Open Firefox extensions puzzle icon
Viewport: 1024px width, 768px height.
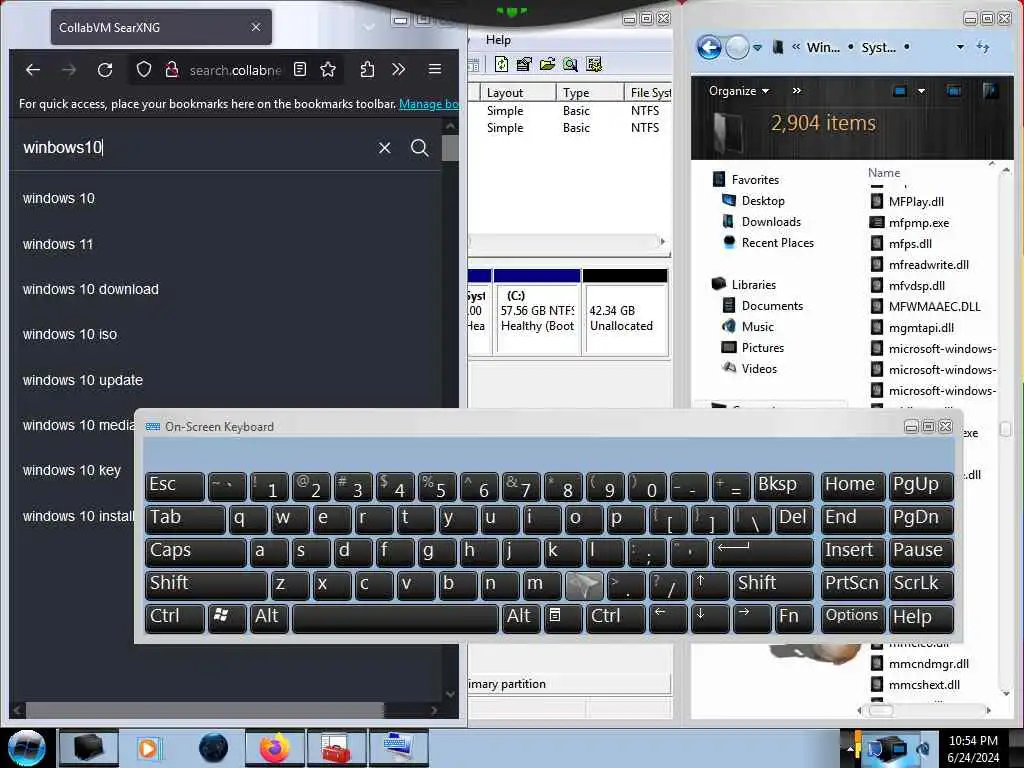coord(367,69)
